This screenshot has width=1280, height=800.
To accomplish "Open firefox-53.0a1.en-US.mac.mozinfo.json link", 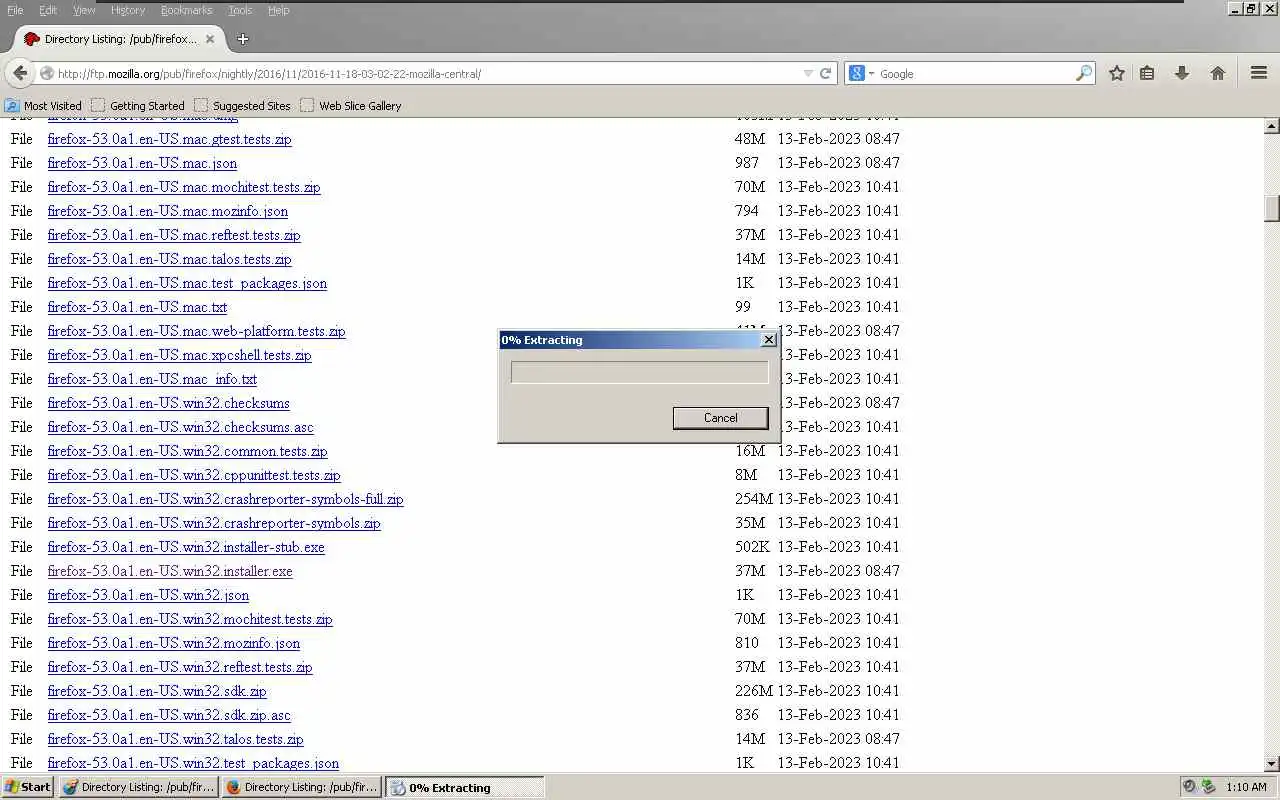I will [x=168, y=211].
